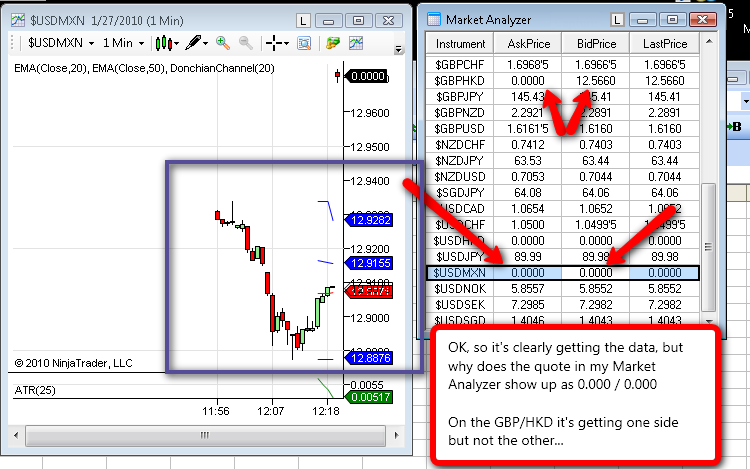
Task: Click the 12:07 time axis label
Action: pos(271,411)
